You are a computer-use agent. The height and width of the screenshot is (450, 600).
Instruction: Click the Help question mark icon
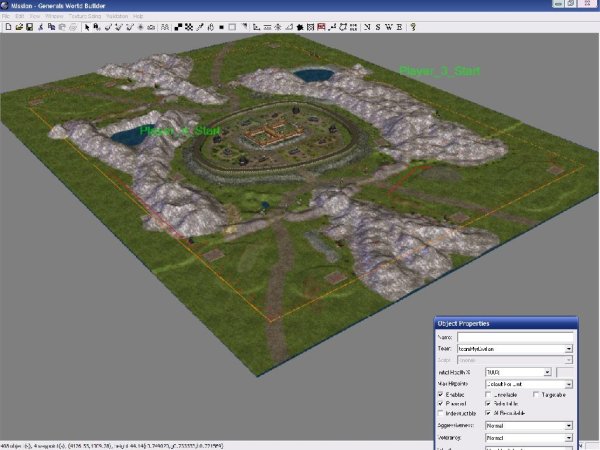[412, 27]
